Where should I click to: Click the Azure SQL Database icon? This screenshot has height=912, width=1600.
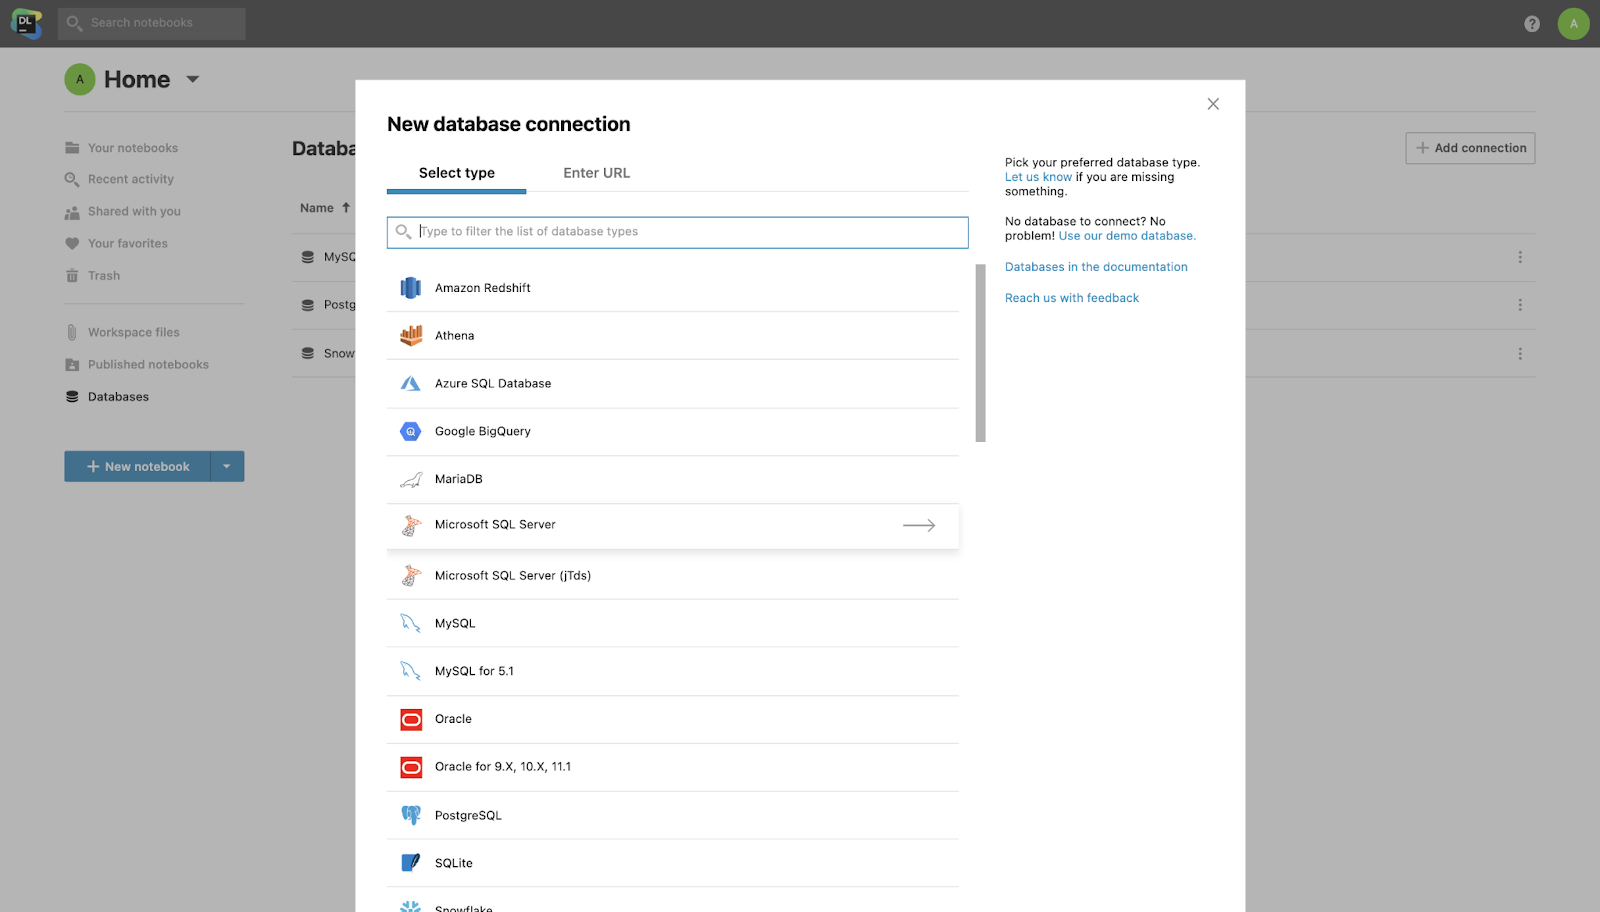tap(410, 384)
